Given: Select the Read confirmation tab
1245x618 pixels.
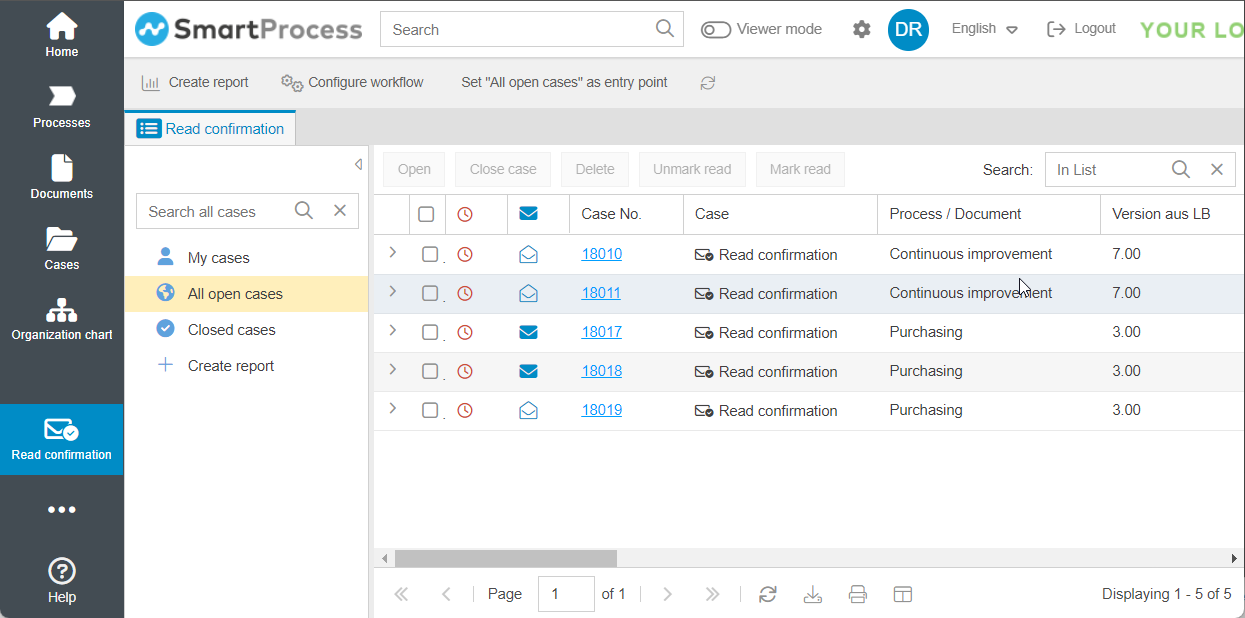Looking at the screenshot, I should (x=211, y=129).
